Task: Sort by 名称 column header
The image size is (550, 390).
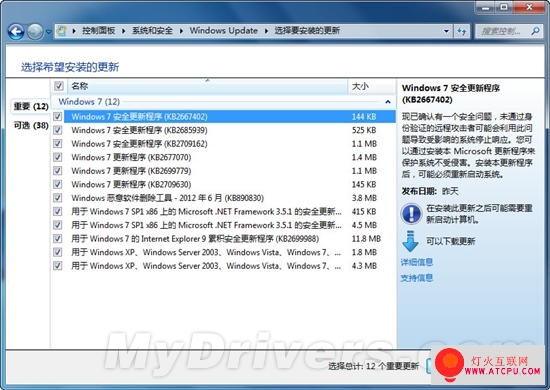Action: [x=207, y=86]
